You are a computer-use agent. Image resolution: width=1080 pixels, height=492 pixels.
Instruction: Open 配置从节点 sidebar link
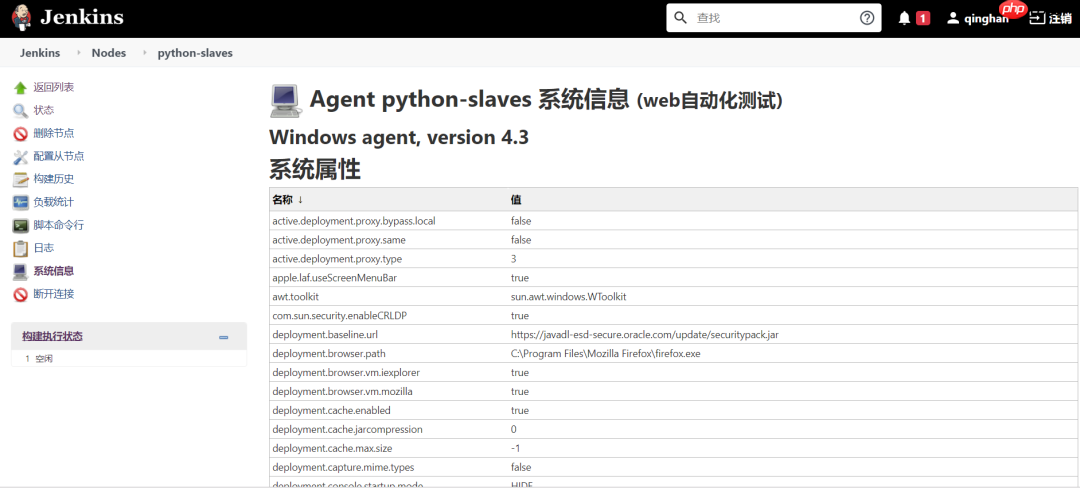59,156
